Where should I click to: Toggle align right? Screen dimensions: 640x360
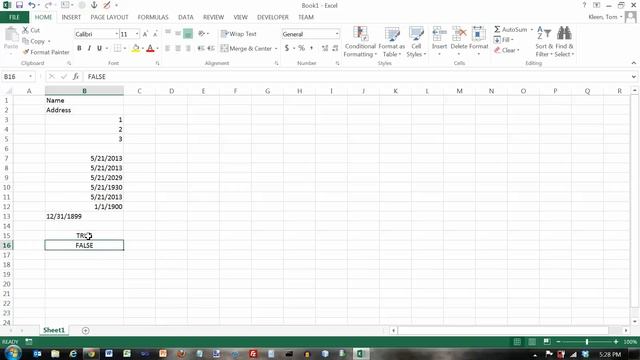(x=188, y=49)
